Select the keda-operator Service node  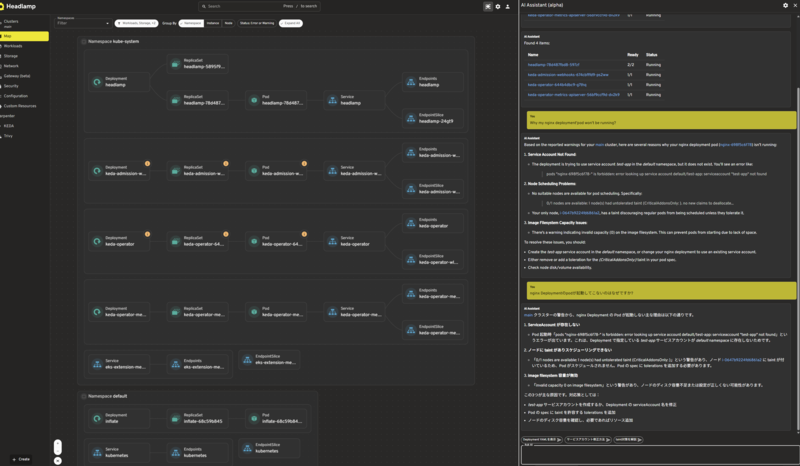[x=354, y=241]
